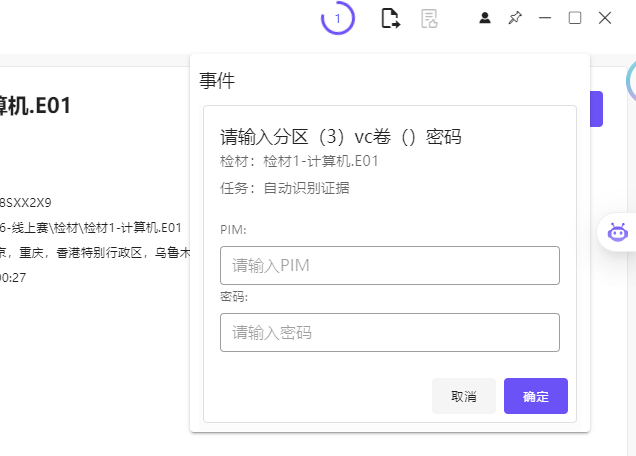This screenshot has height=456, width=636.
Task: Confirm with the 确定 button
Action: 535,396
